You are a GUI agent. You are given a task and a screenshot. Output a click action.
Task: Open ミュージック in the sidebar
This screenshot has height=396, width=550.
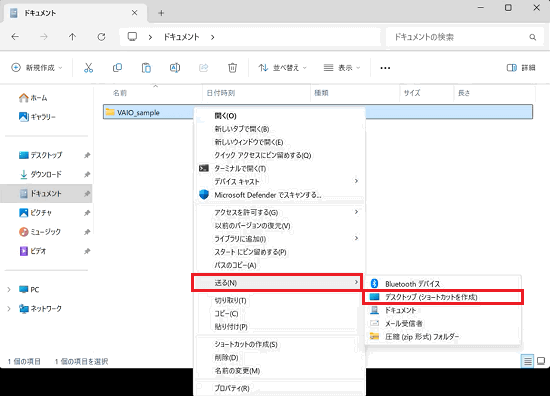pyautogui.click(x=40, y=232)
